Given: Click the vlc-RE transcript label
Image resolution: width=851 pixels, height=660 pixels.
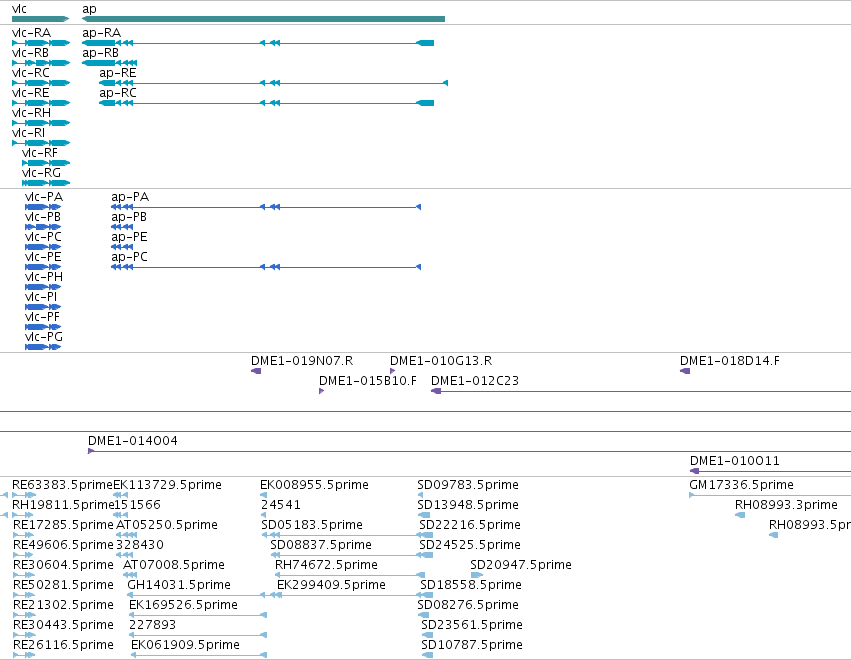Looking at the screenshot, I should (x=31, y=93).
